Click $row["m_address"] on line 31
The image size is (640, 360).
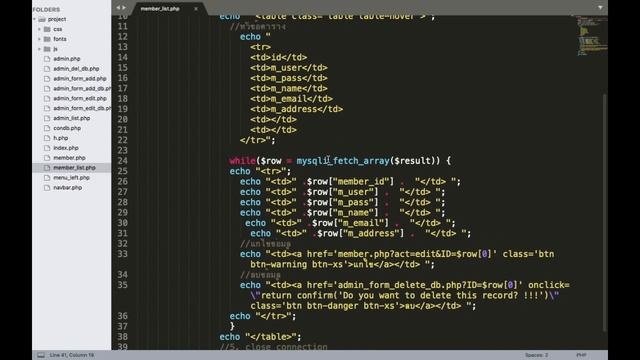click(360, 233)
